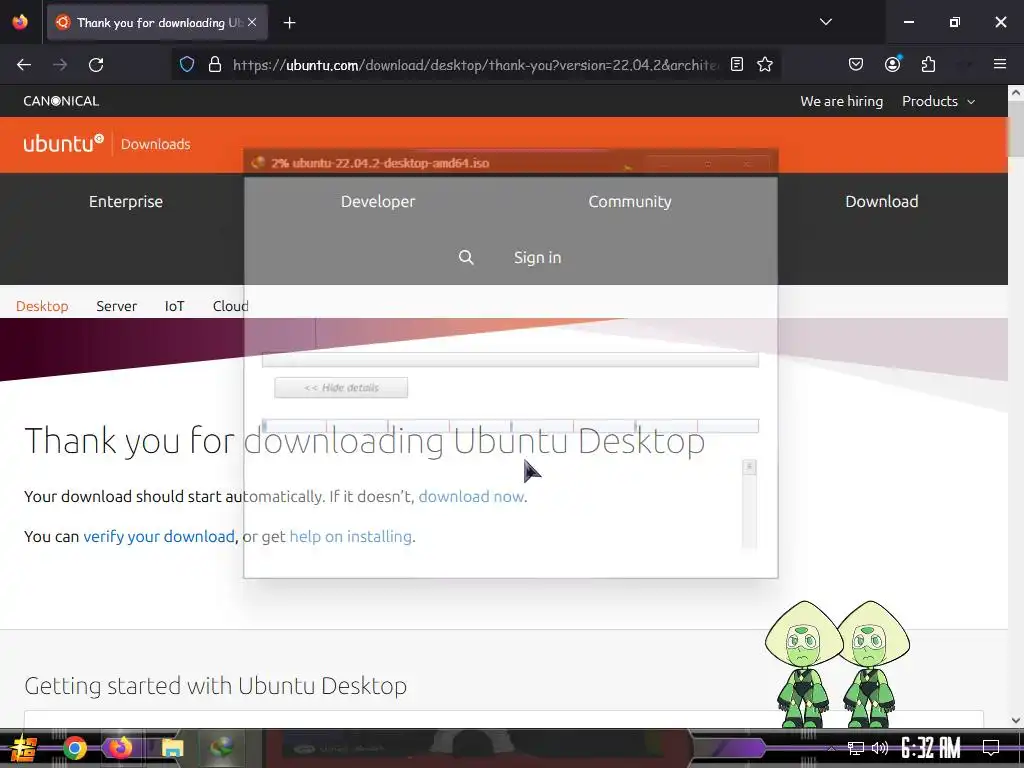Open the Pocket save icon
The width and height of the screenshot is (1024, 768).
(856, 65)
